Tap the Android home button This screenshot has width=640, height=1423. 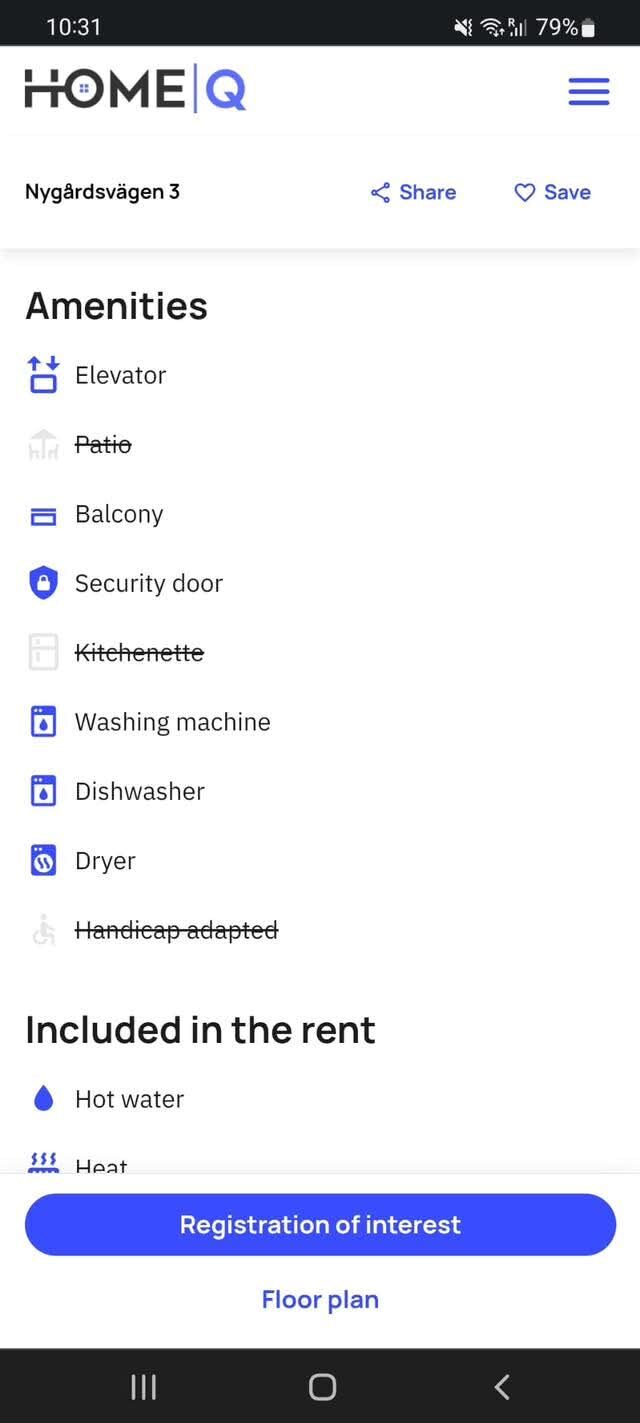pos(322,1386)
